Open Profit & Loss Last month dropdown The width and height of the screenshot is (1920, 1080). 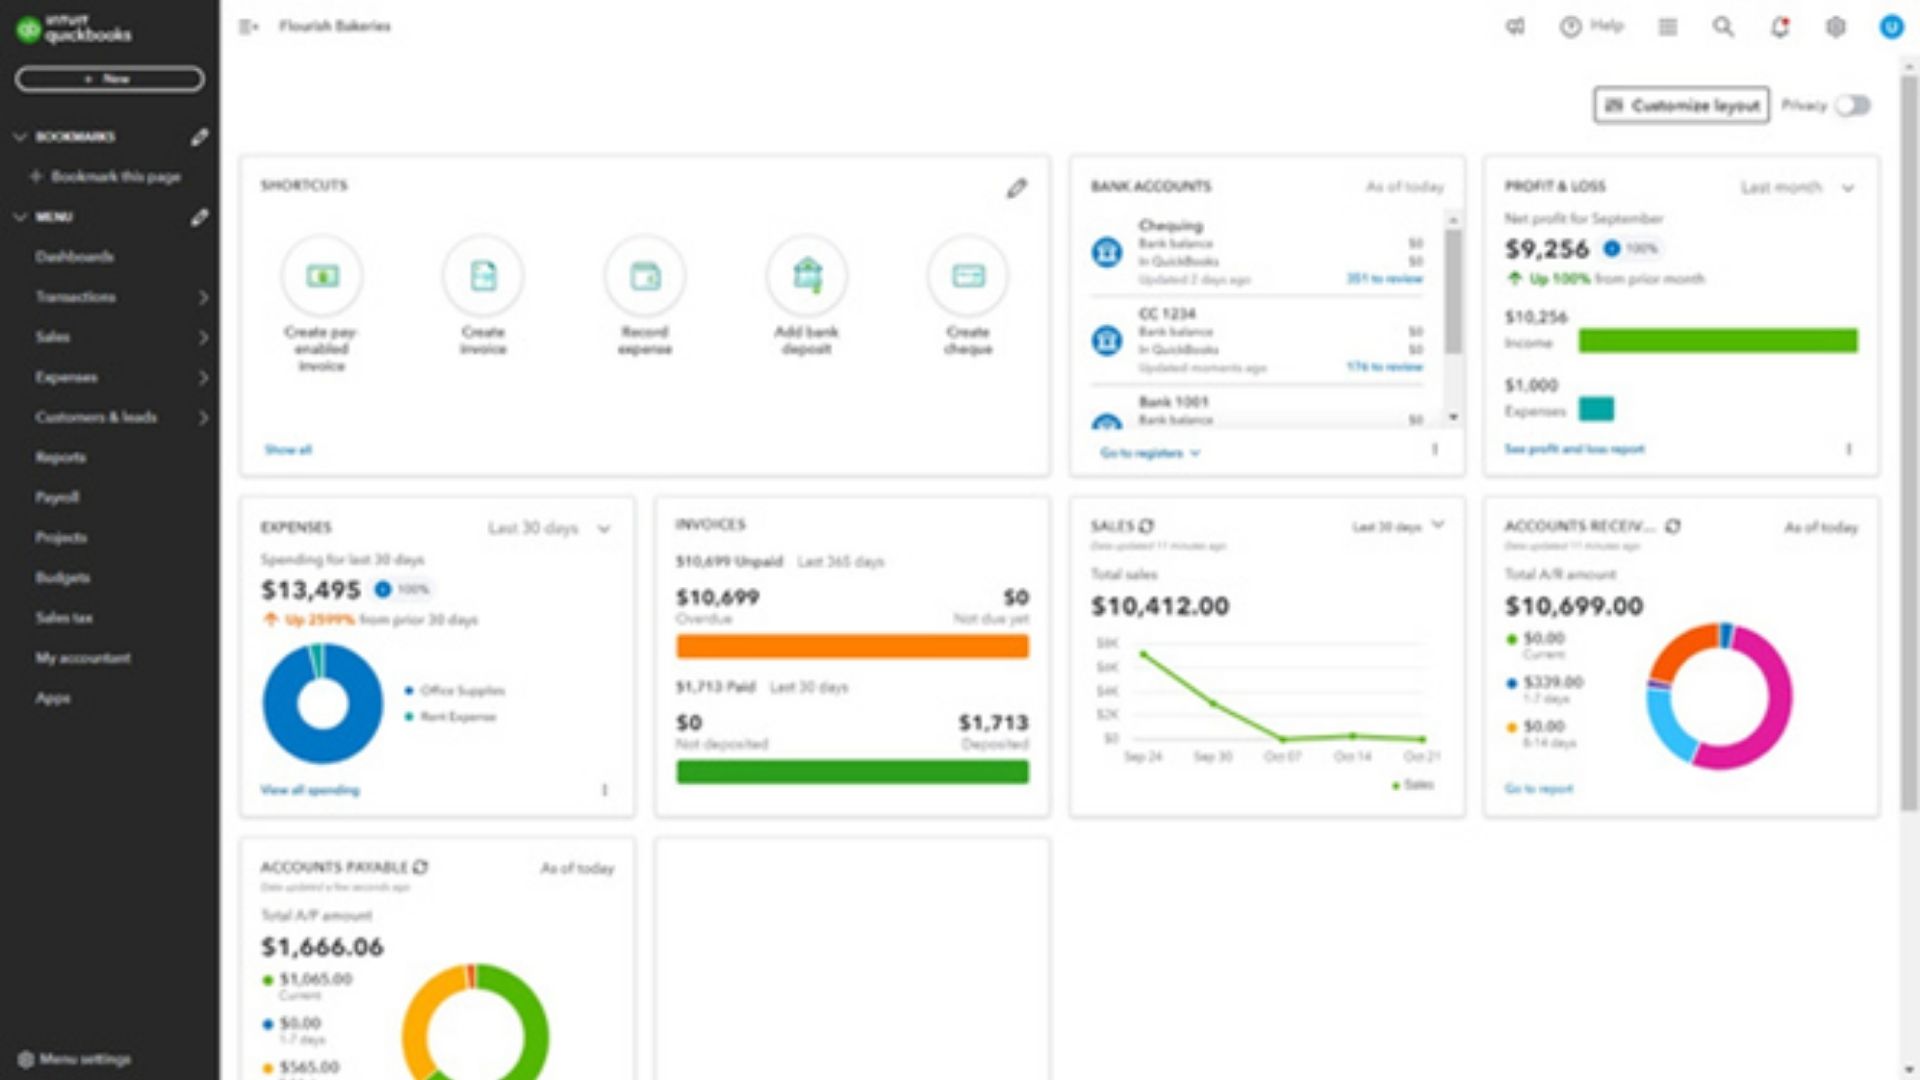(x=1798, y=187)
